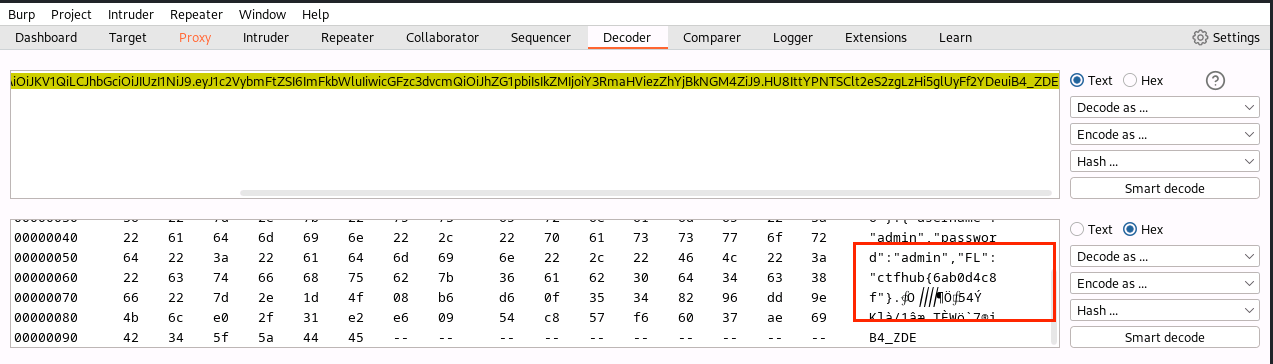The height and width of the screenshot is (364, 1273).
Task: Expand upper panel 'Decode as ...' dropdown
Action: [x=1164, y=107]
